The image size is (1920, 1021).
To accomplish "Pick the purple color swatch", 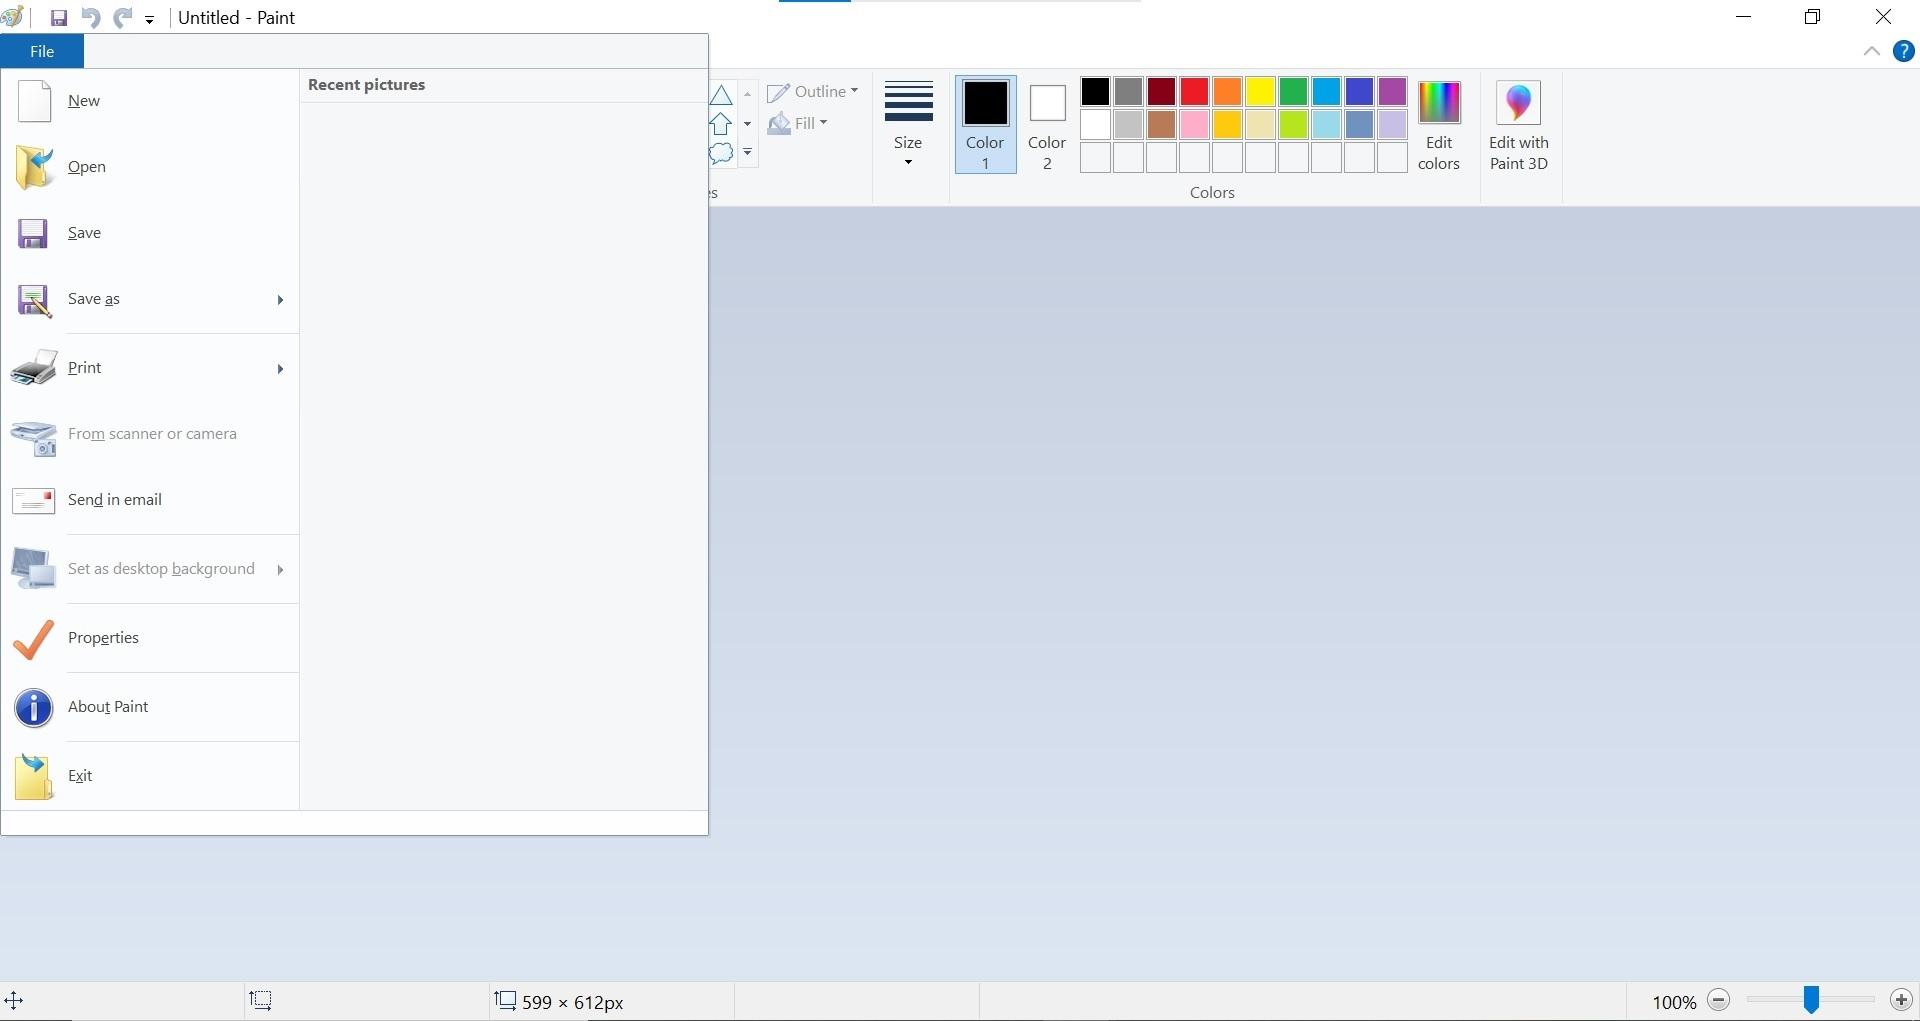I will click(x=1392, y=92).
